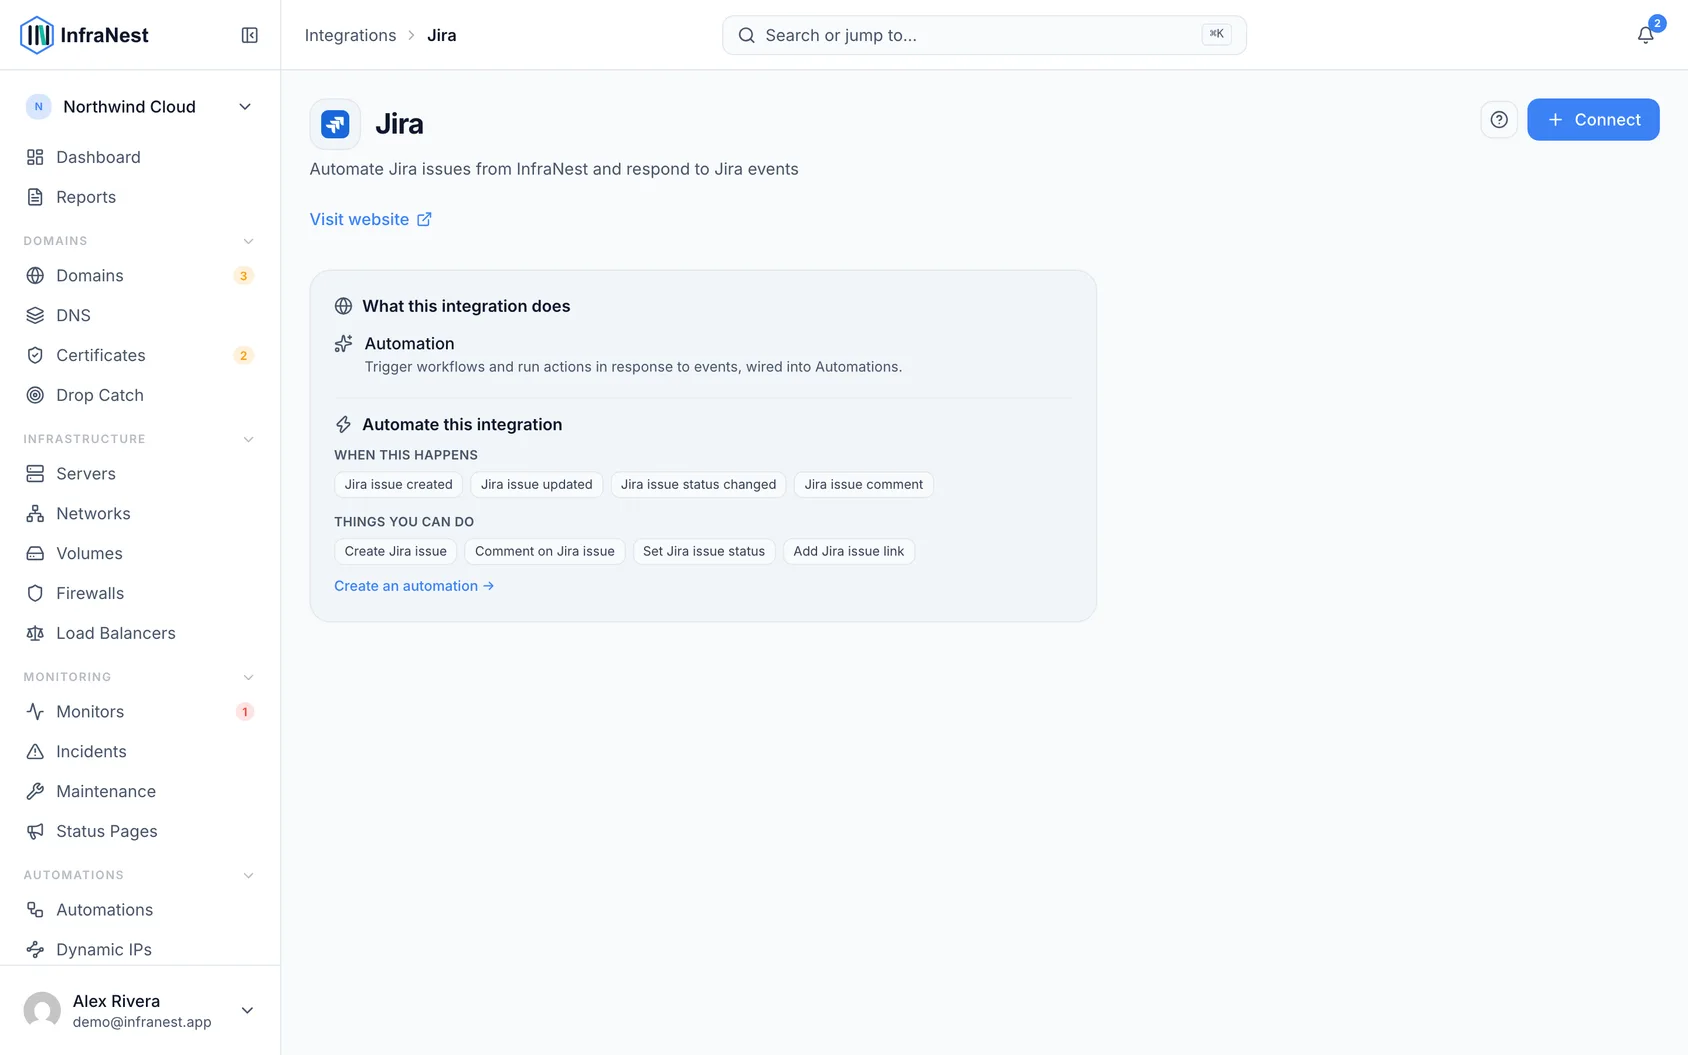Click the Servers rack icon
This screenshot has width=1688, height=1055.
coord(35,473)
